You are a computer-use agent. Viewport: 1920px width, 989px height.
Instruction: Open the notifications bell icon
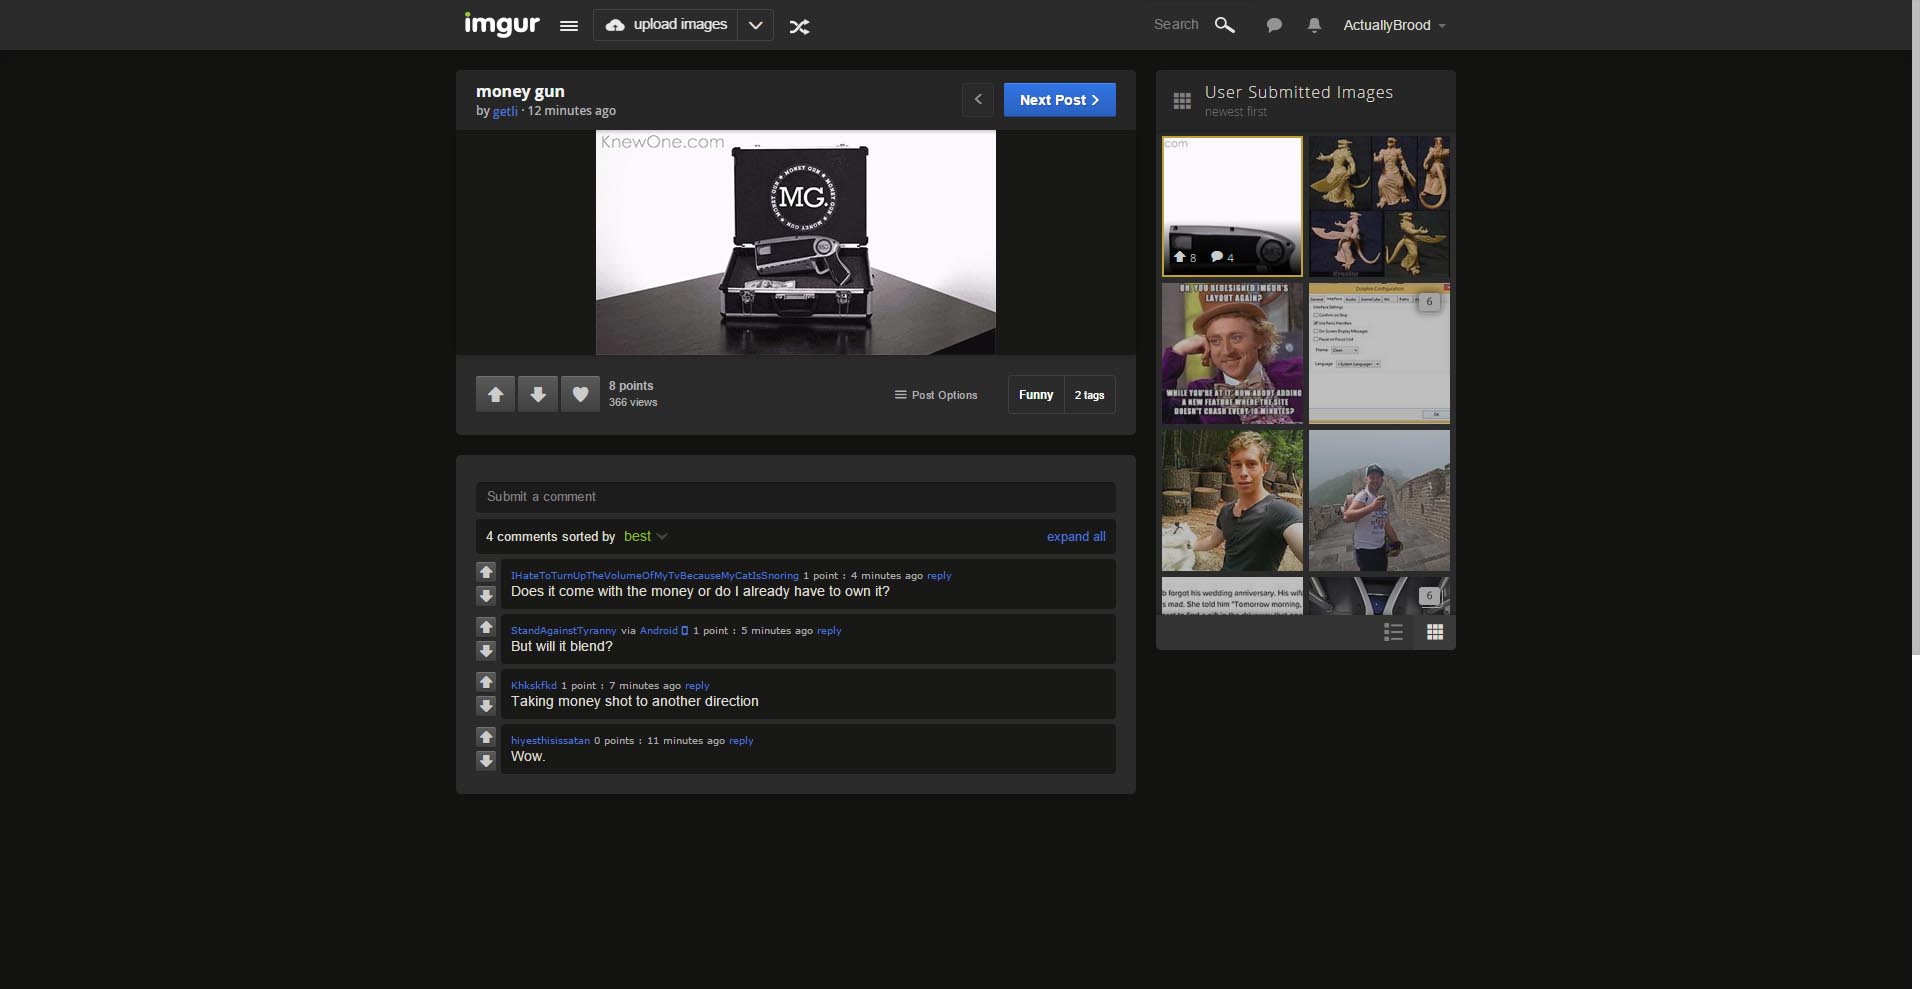click(1314, 26)
